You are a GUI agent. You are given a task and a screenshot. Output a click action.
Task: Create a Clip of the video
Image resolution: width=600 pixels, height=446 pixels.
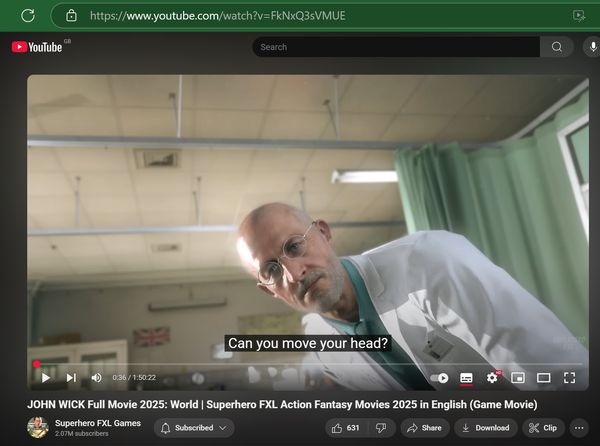543,428
